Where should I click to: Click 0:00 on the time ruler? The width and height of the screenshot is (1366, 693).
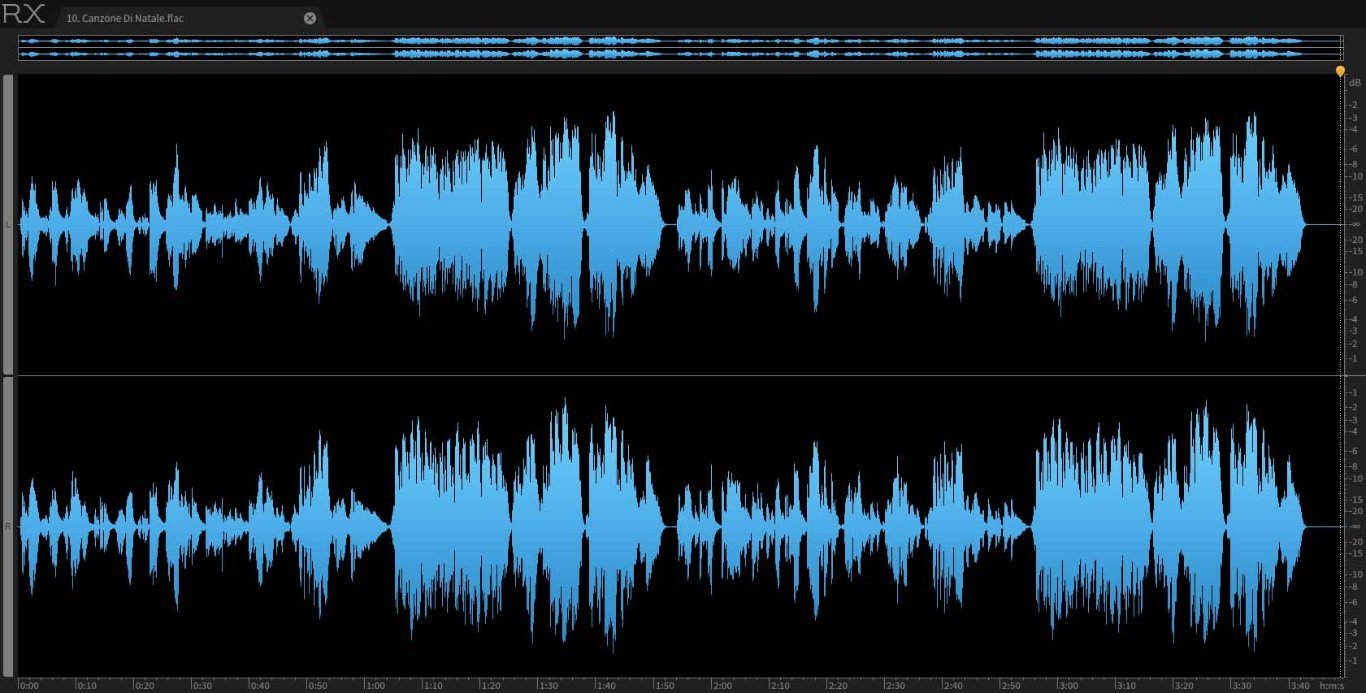29,685
